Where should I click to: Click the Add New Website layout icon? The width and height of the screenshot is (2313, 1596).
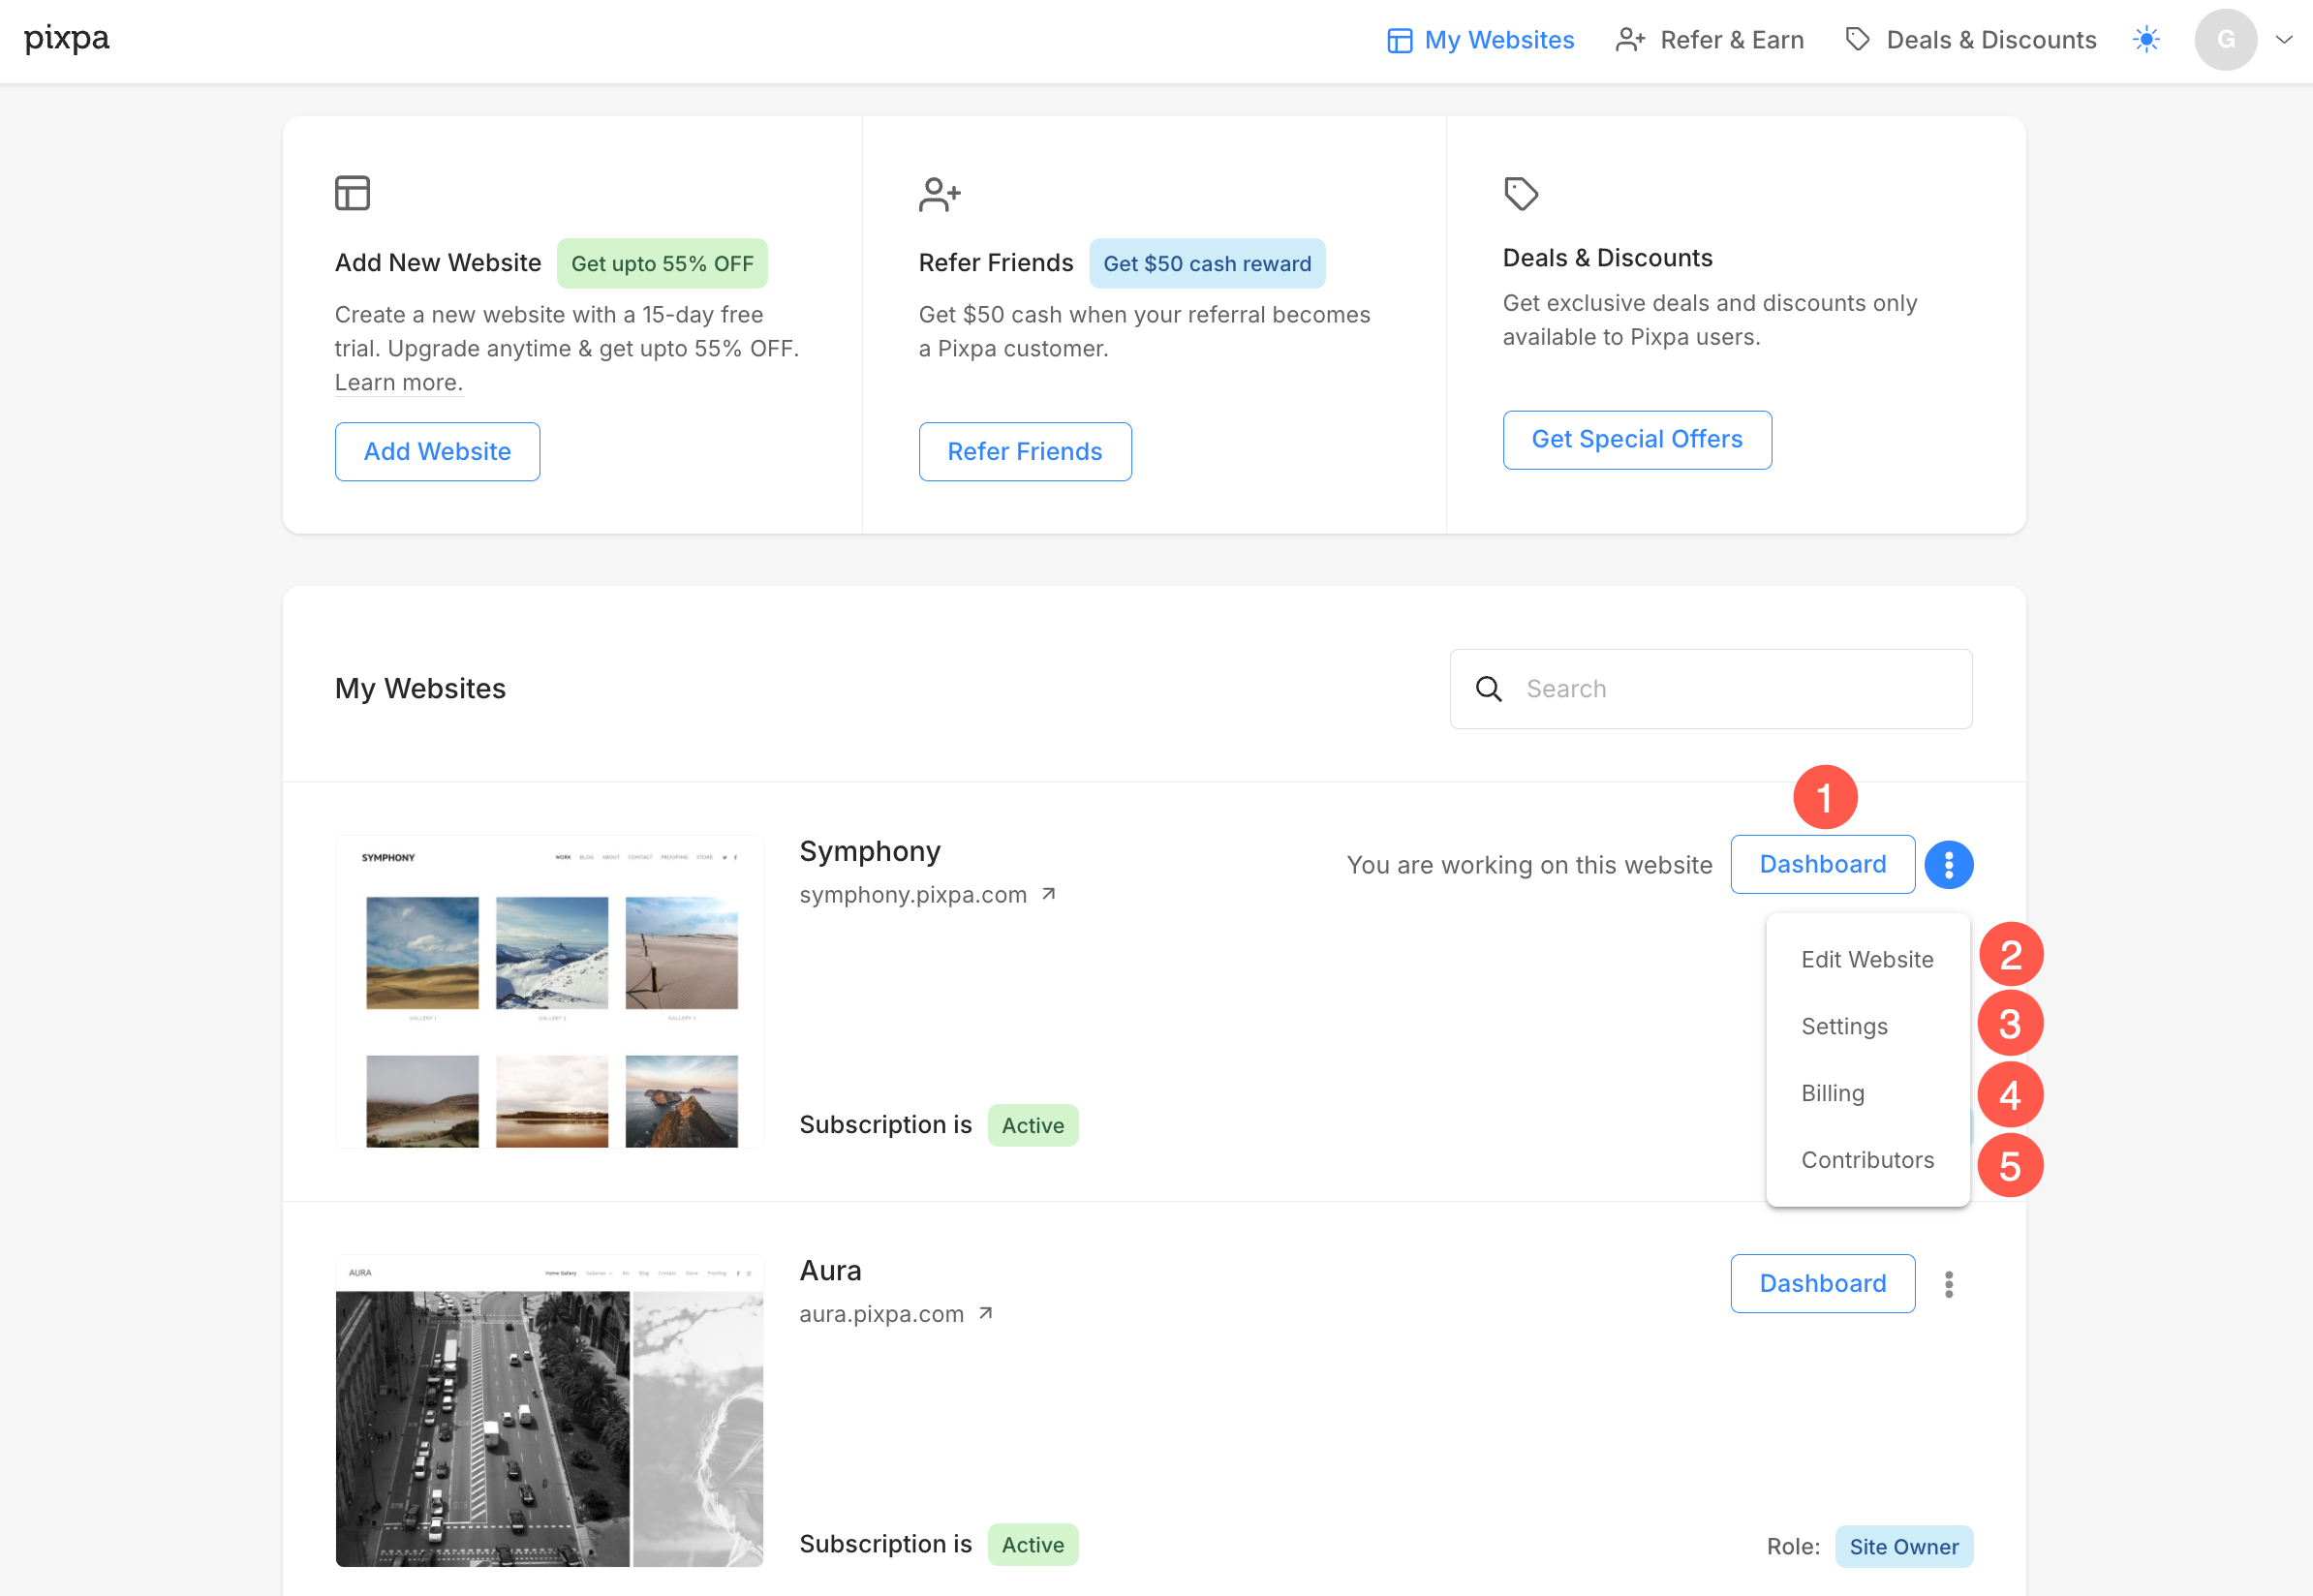pyautogui.click(x=352, y=193)
